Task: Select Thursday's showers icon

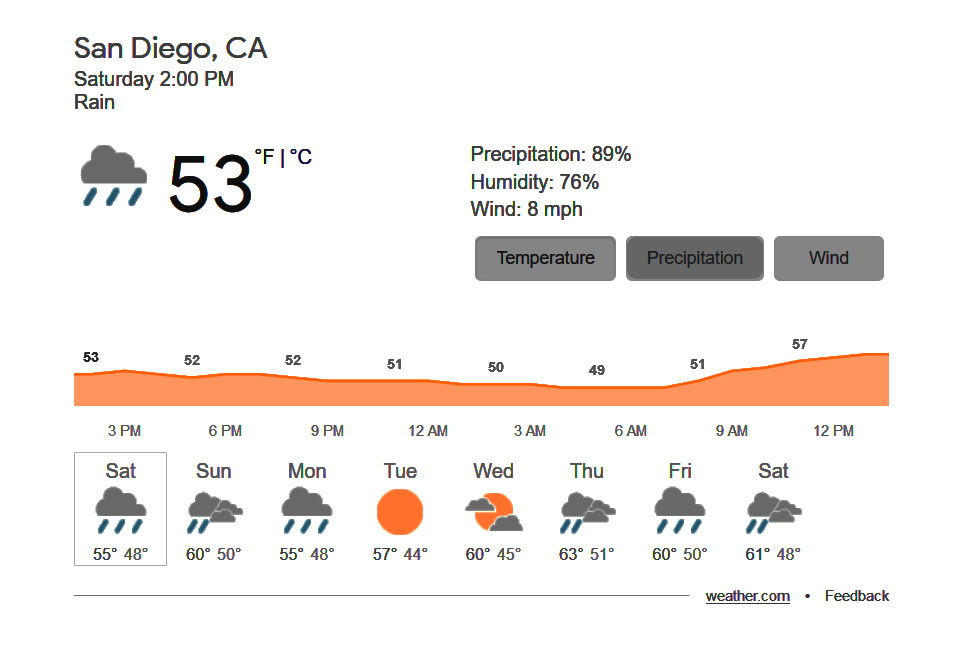Action: pos(587,512)
